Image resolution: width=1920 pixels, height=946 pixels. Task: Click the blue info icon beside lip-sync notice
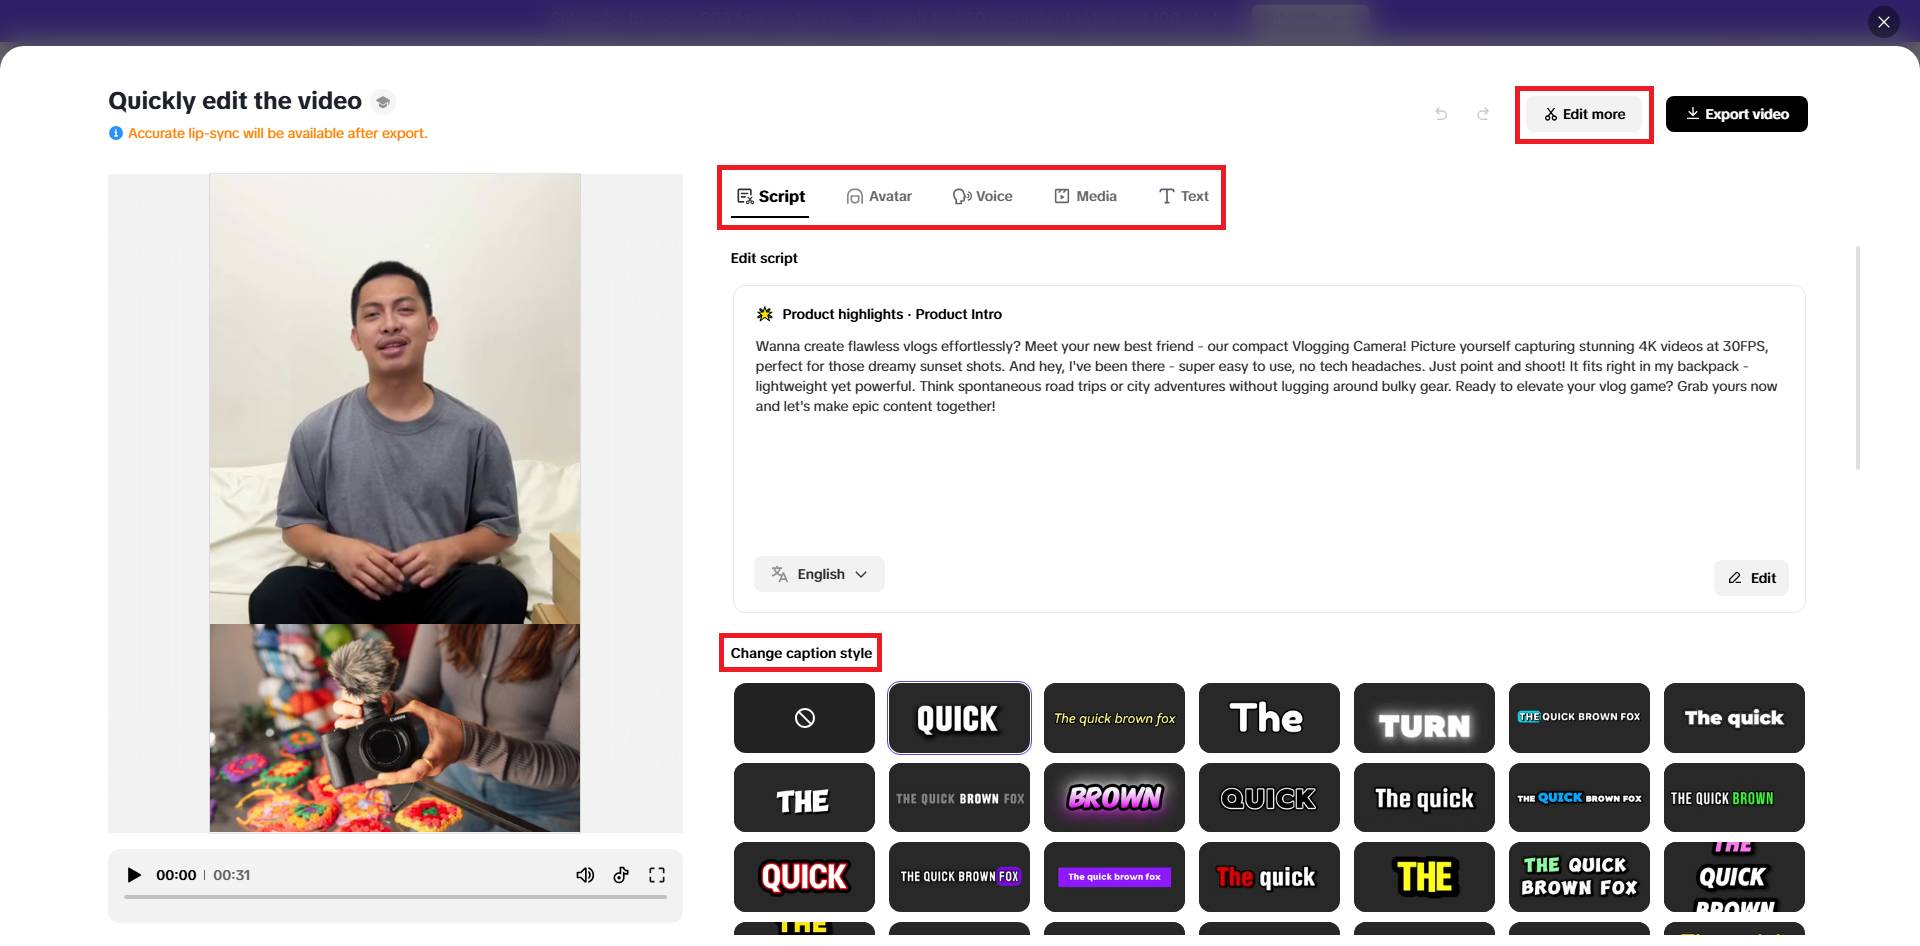(116, 133)
